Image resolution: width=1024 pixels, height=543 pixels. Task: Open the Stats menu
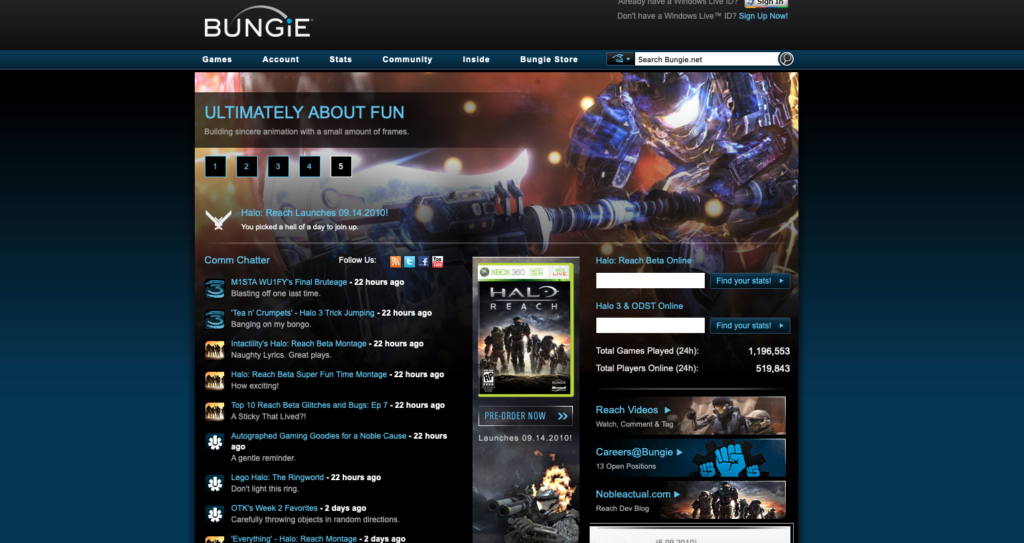pyautogui.click(x=340, y=59)
